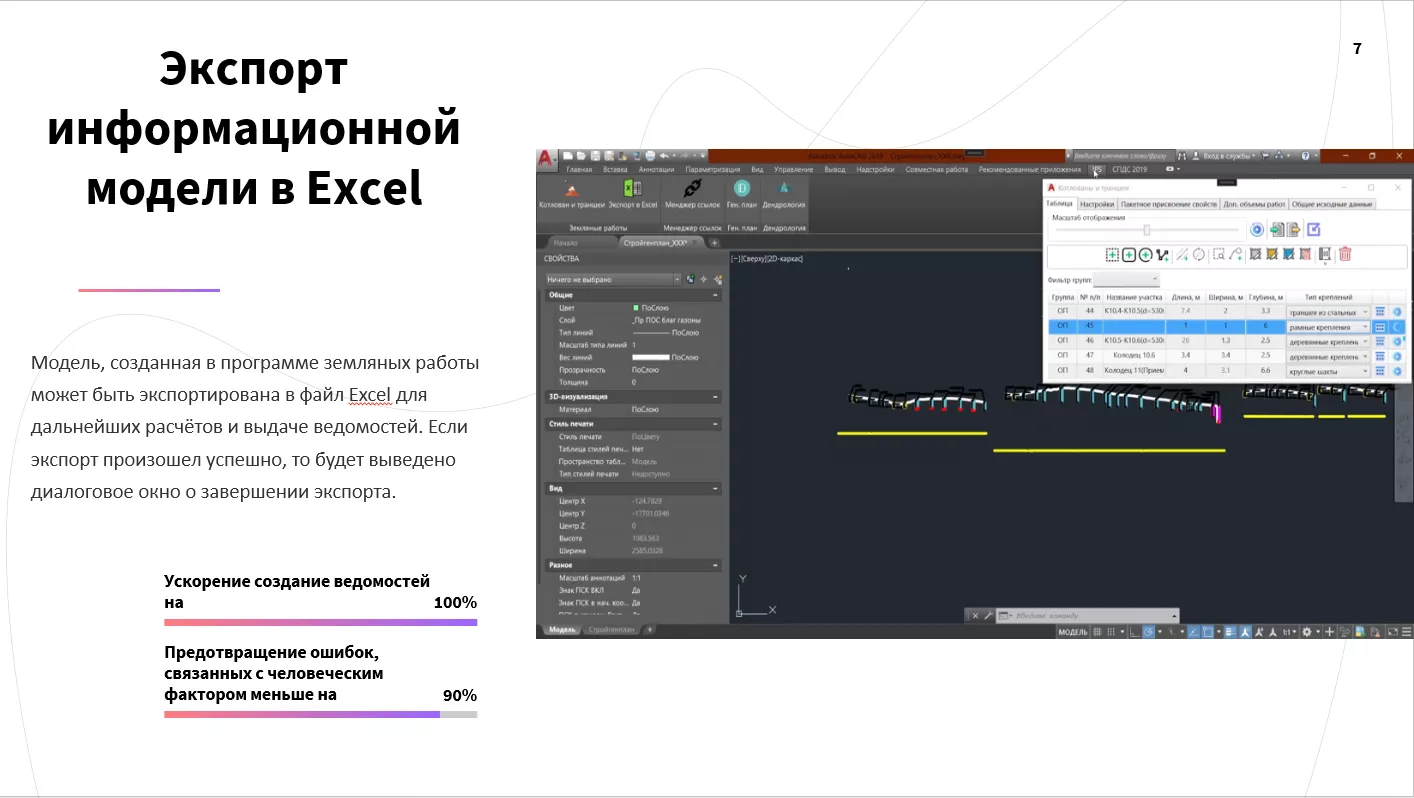The width and height of the screenshot is (1414, 798).
Task: Click the settings gear icon in the status bar
Action: 1306,632
